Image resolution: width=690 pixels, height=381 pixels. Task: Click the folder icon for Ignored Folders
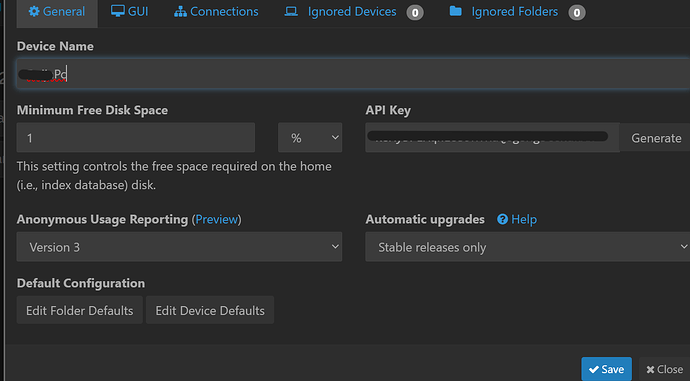(455, 11)
